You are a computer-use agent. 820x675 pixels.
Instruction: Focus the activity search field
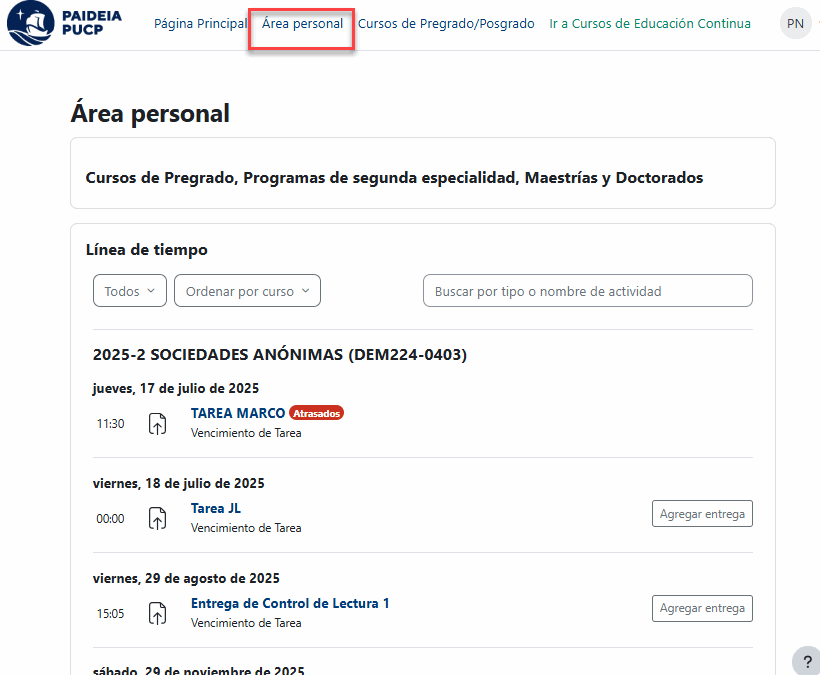[x=587, y=291]
